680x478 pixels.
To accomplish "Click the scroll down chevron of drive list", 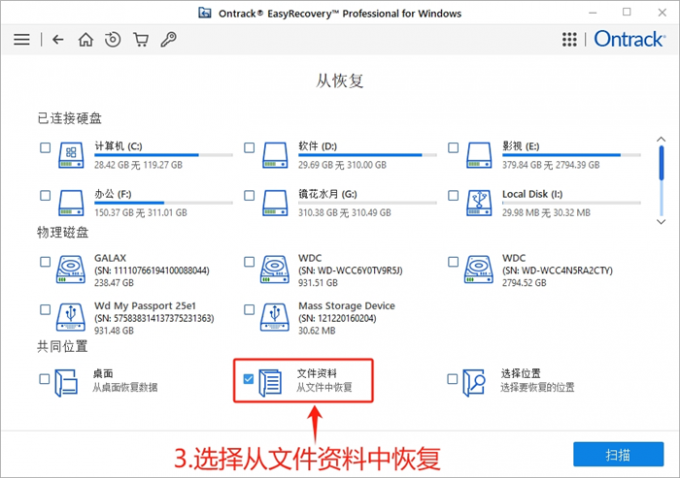I will pos(661,222).
